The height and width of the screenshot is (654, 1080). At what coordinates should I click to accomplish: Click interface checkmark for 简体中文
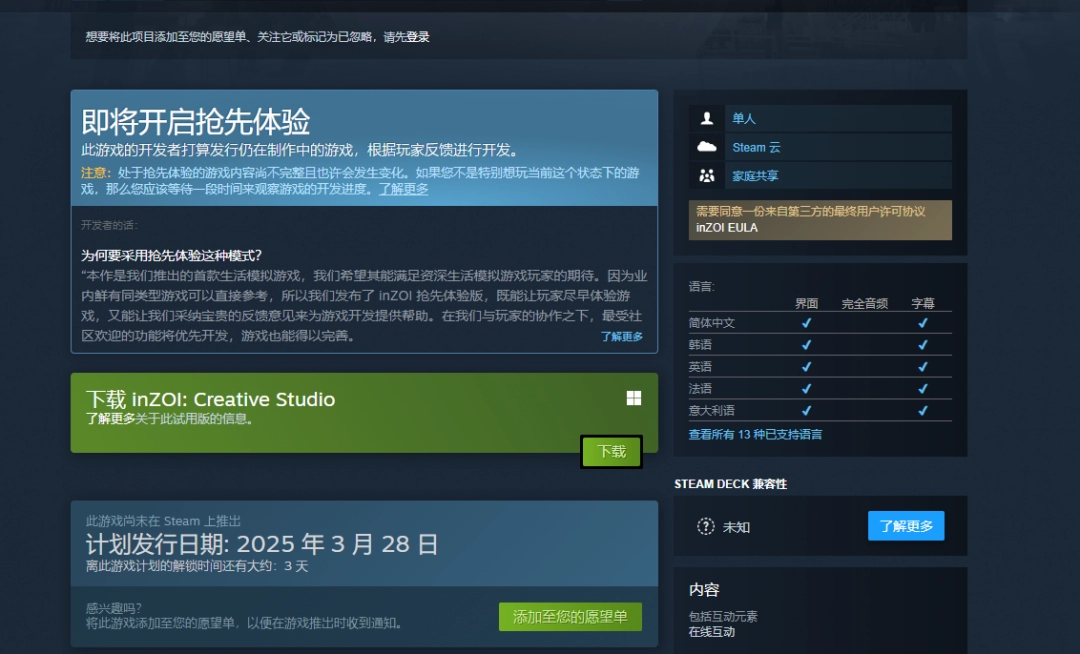807,323
